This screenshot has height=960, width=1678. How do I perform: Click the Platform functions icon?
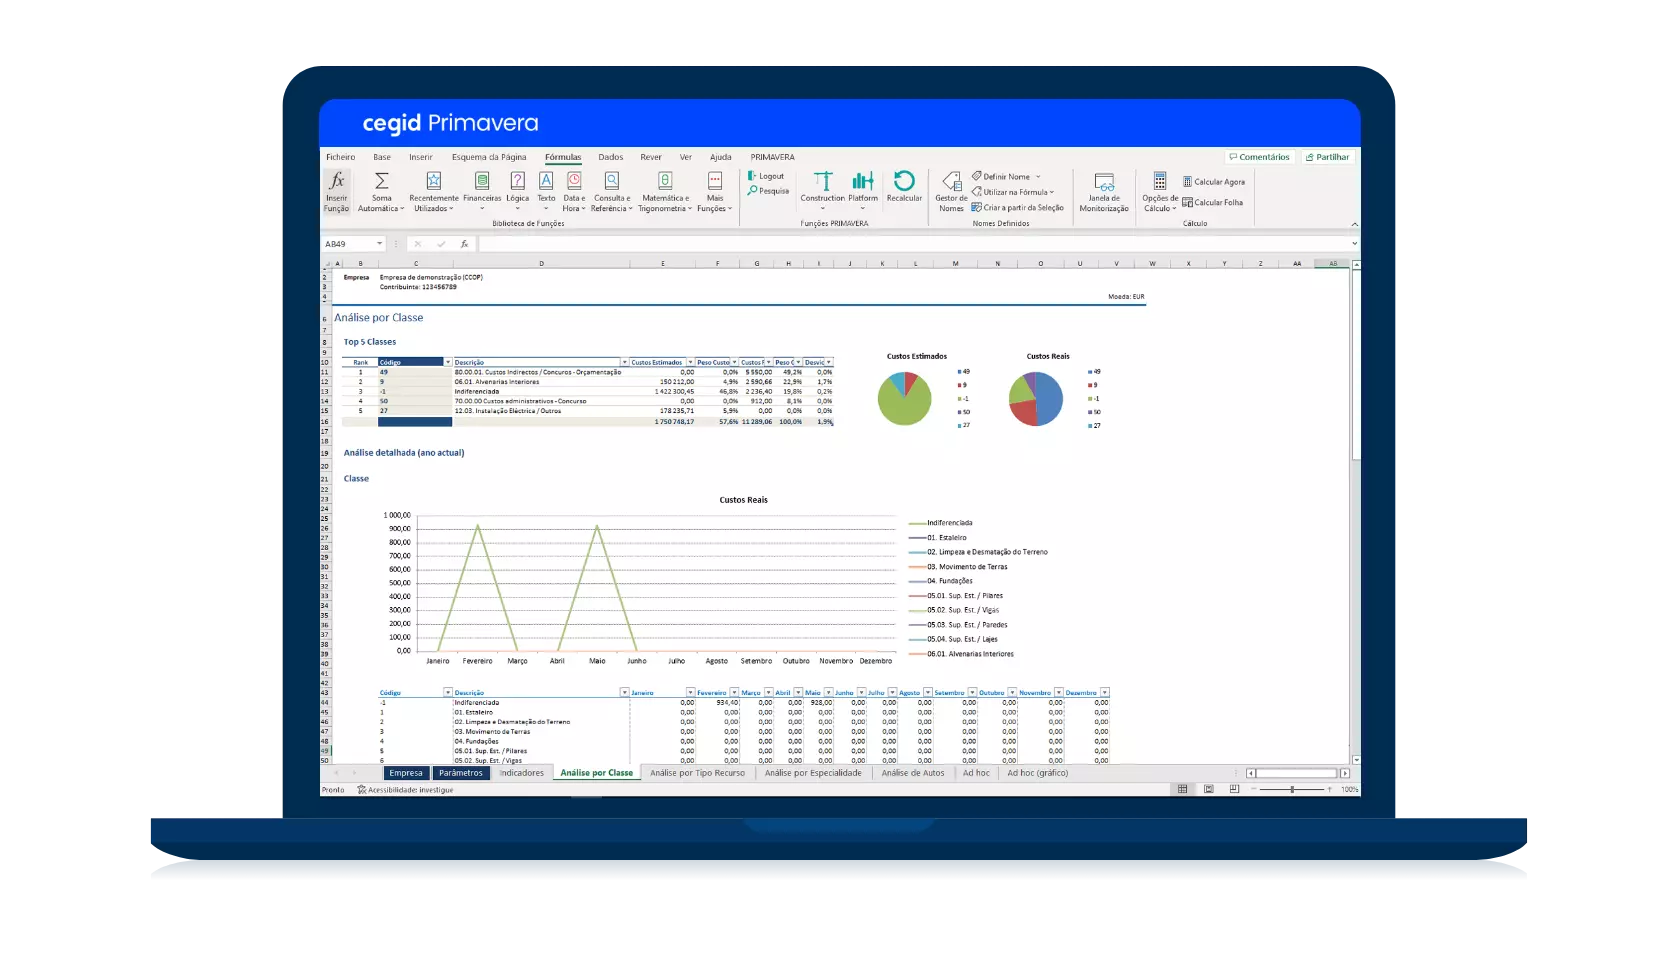pyautogui.click(x=862, y=181)
